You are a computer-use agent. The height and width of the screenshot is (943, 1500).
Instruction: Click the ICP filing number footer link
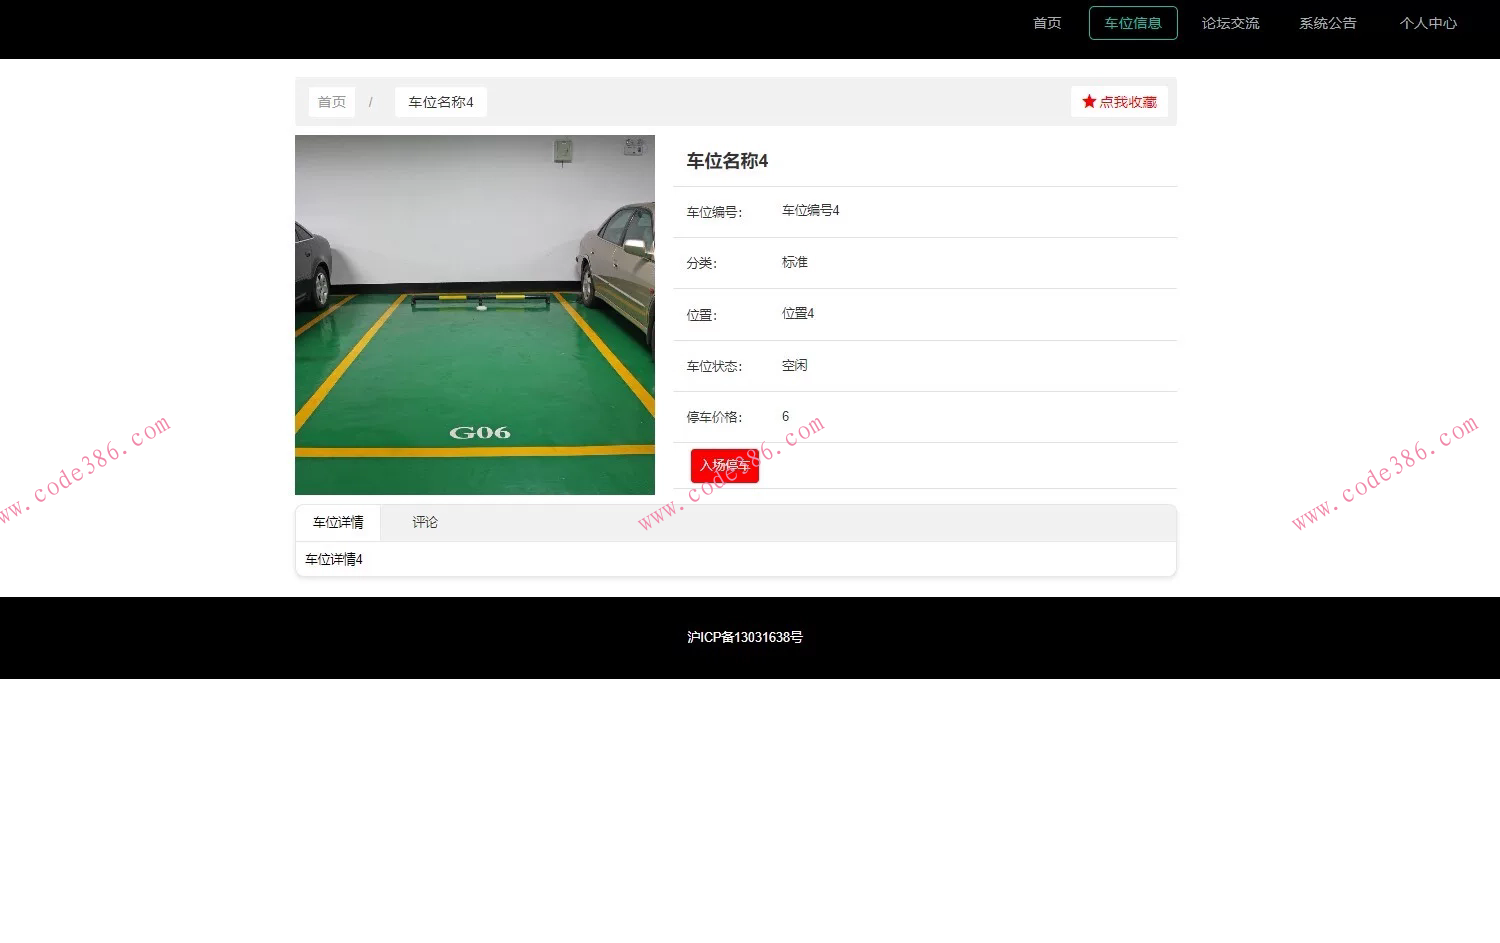(x=745, y=637)
